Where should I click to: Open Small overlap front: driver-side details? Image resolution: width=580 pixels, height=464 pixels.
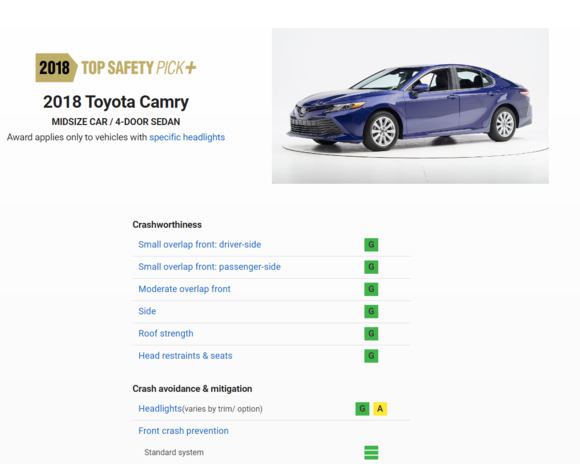point(200,245)
